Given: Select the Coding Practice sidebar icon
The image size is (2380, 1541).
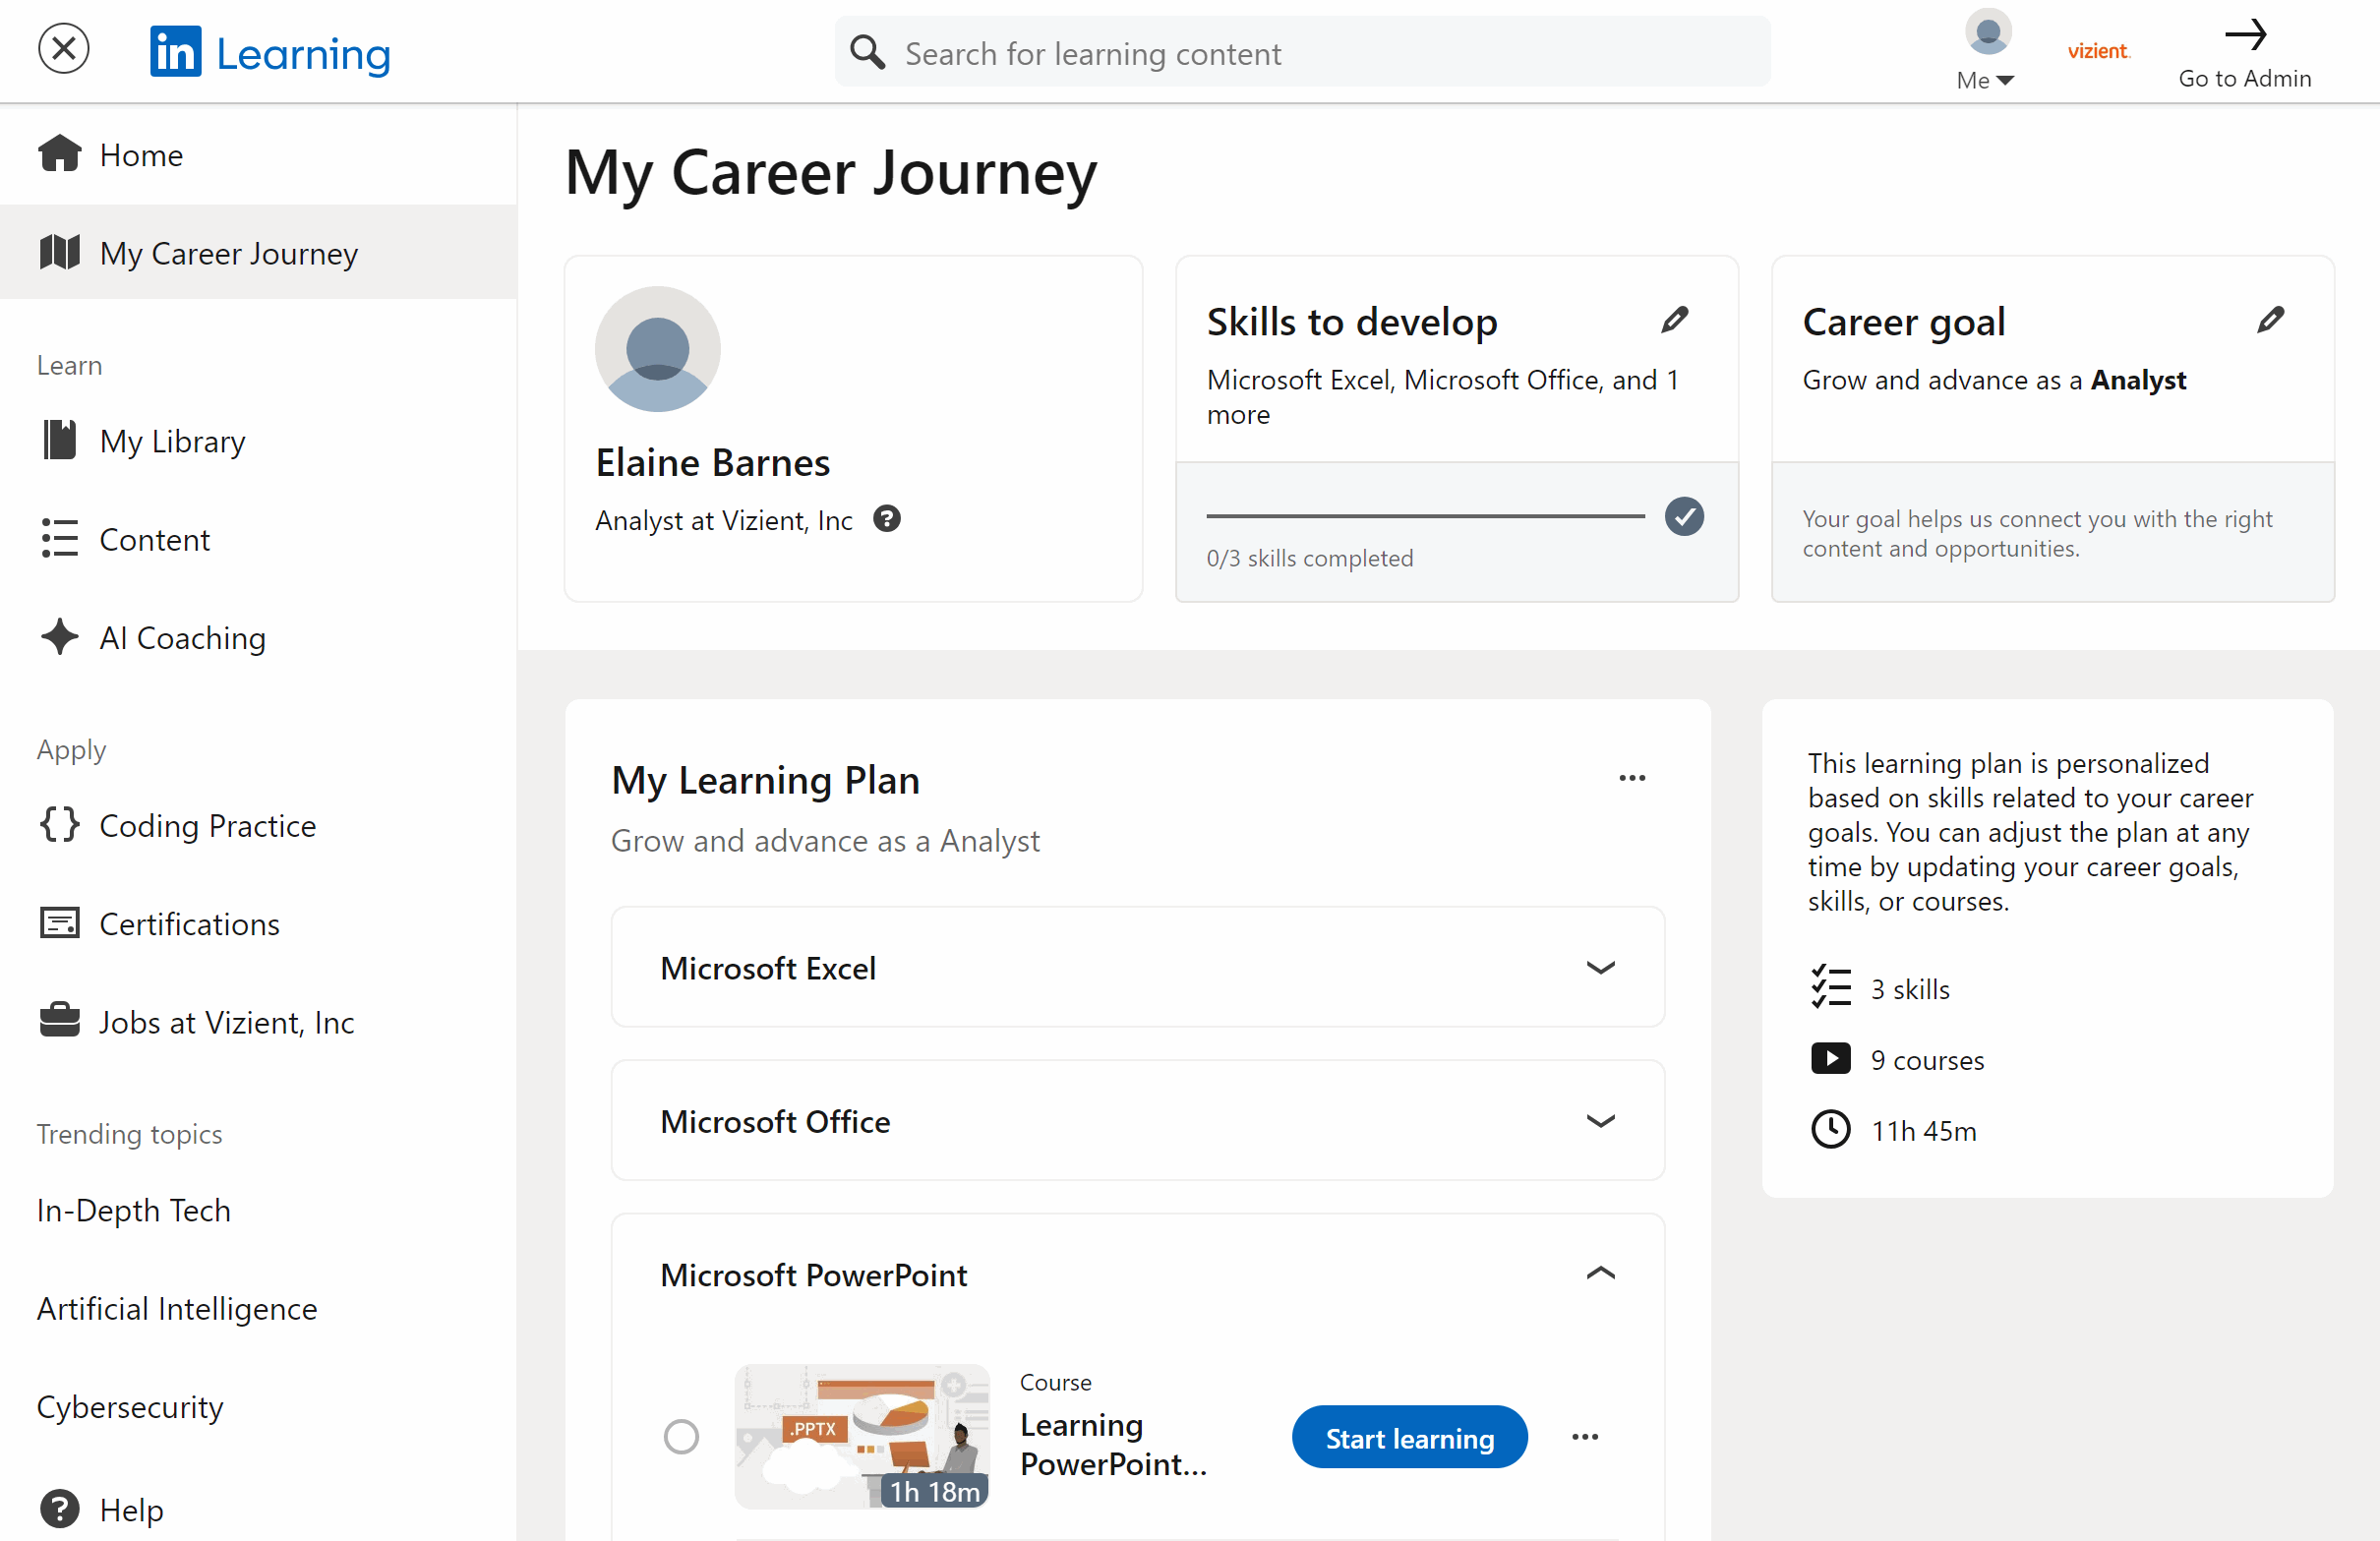Looking at the screenshot, I should [x=58, y=824].
